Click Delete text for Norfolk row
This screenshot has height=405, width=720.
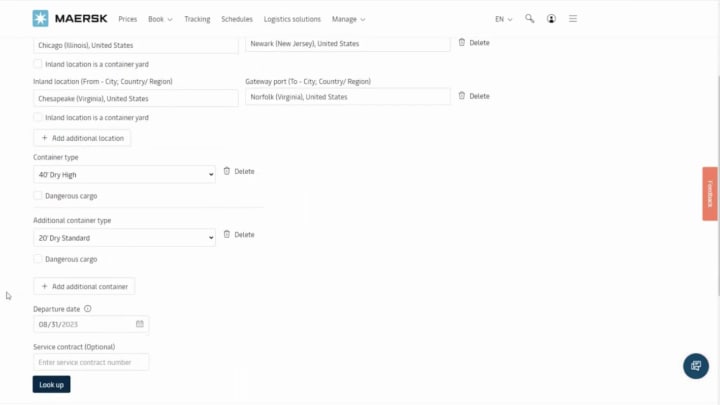(479, 96)
